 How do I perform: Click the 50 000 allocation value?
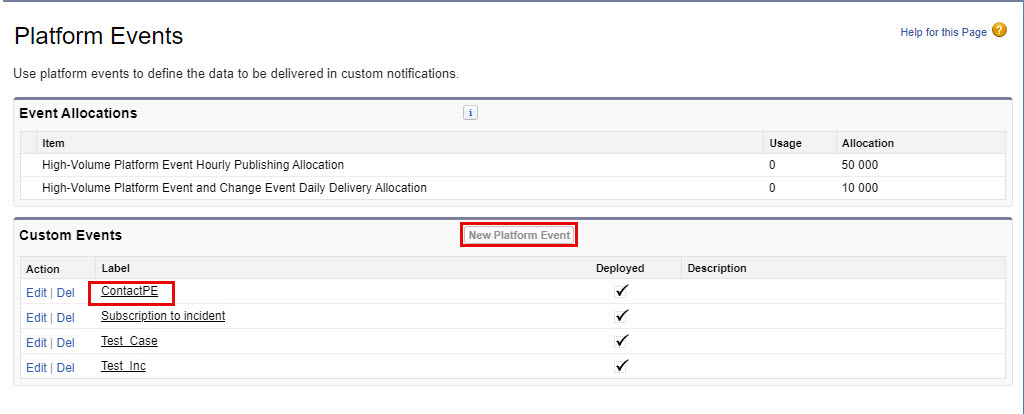click(860, 165)
